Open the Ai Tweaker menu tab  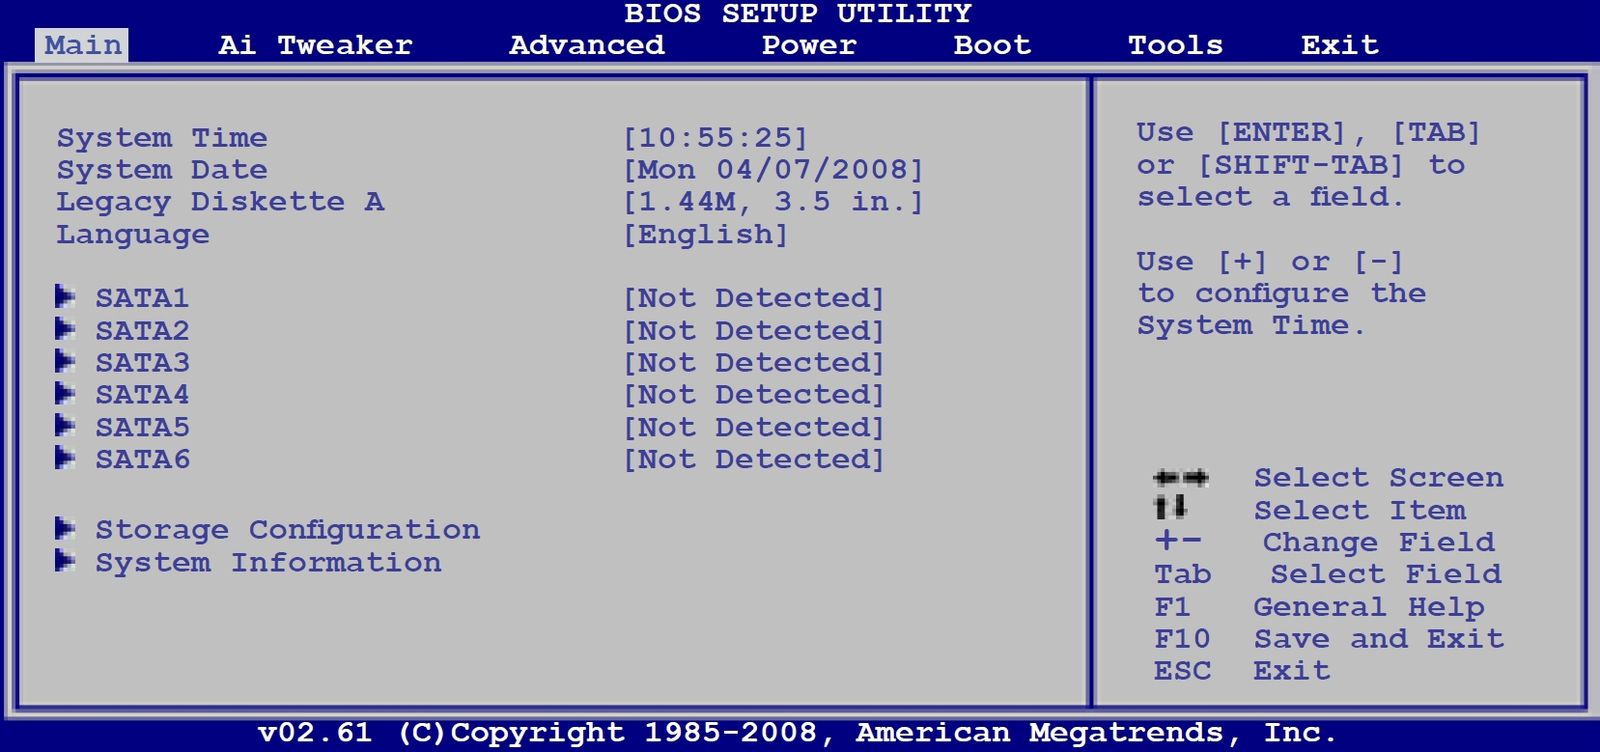[x=315, y=45]
